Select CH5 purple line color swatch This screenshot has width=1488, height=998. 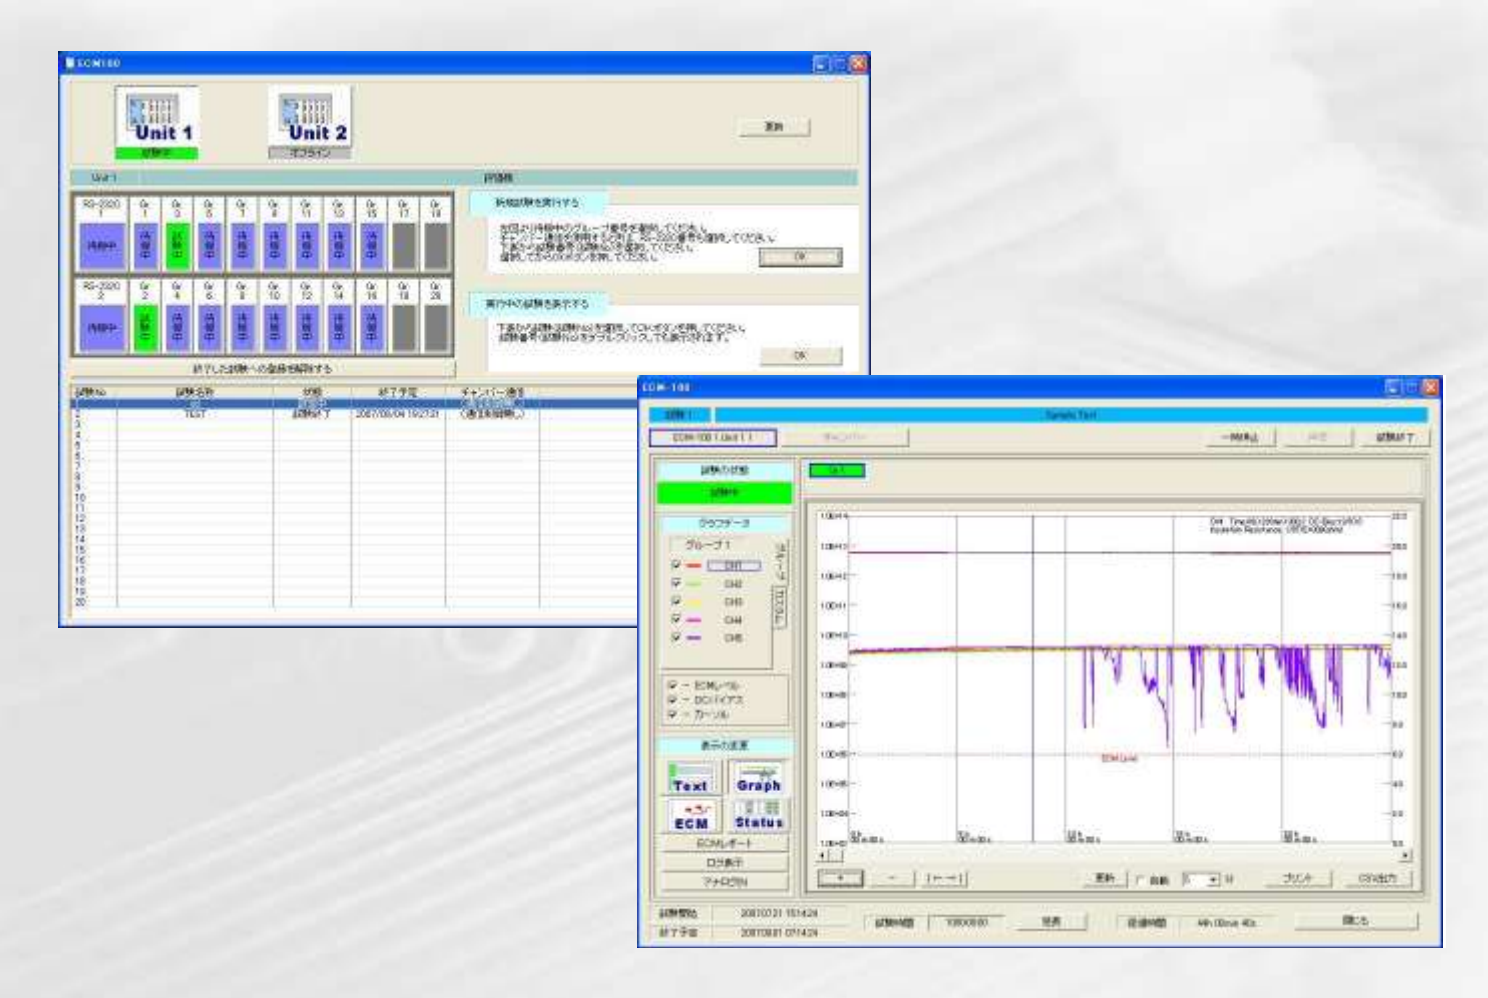(694, 638)
